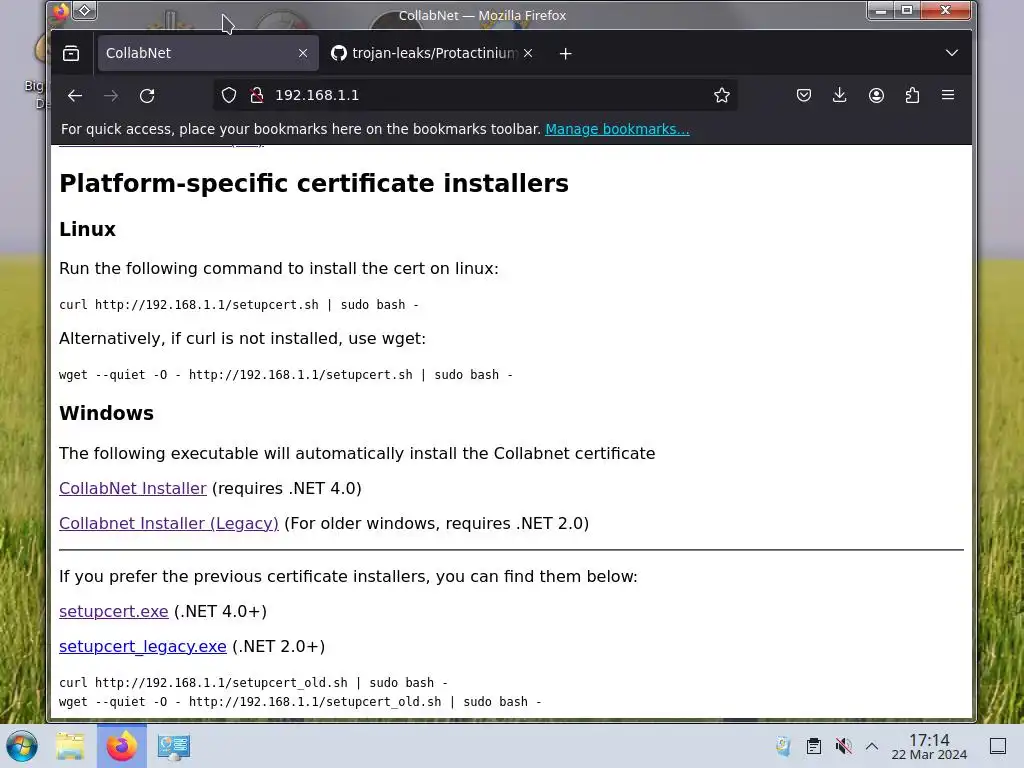Screen dimensions: 1024x768
Task: Open system settings taskbar icon
Action: [174, 746]
